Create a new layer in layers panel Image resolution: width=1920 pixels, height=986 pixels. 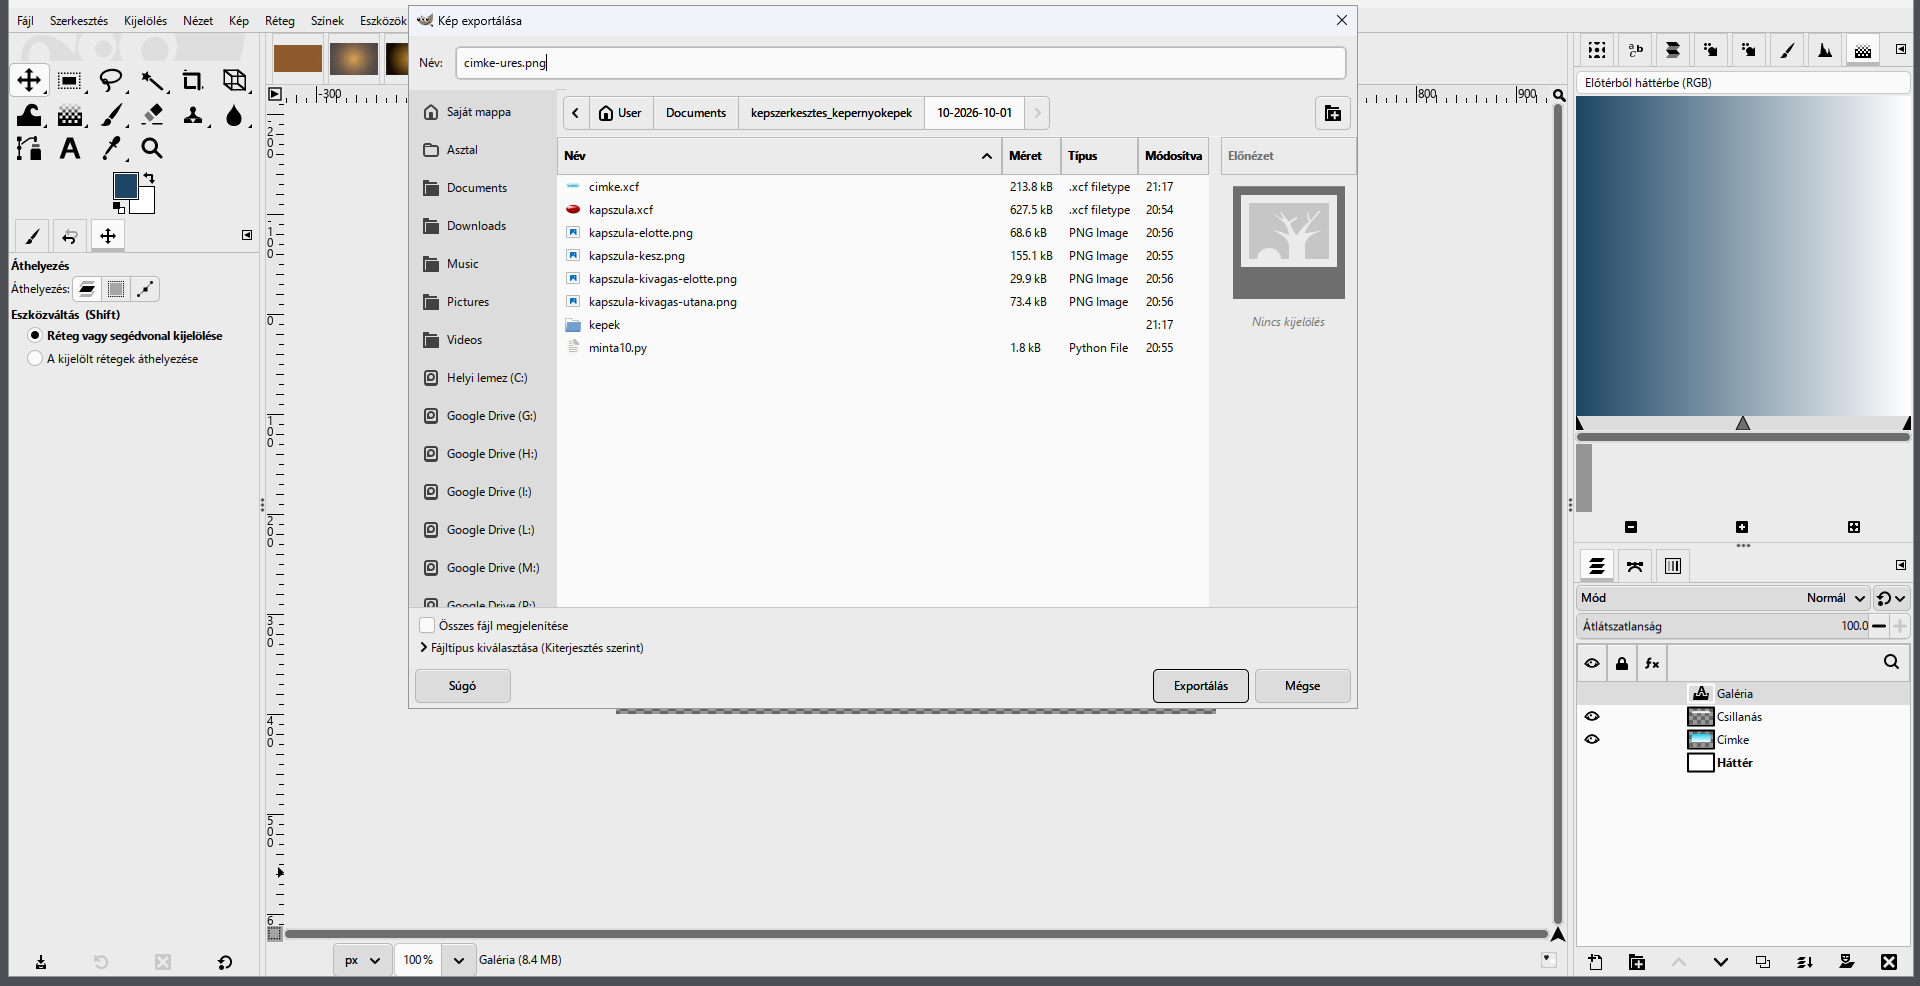(x=1595, y=962)
